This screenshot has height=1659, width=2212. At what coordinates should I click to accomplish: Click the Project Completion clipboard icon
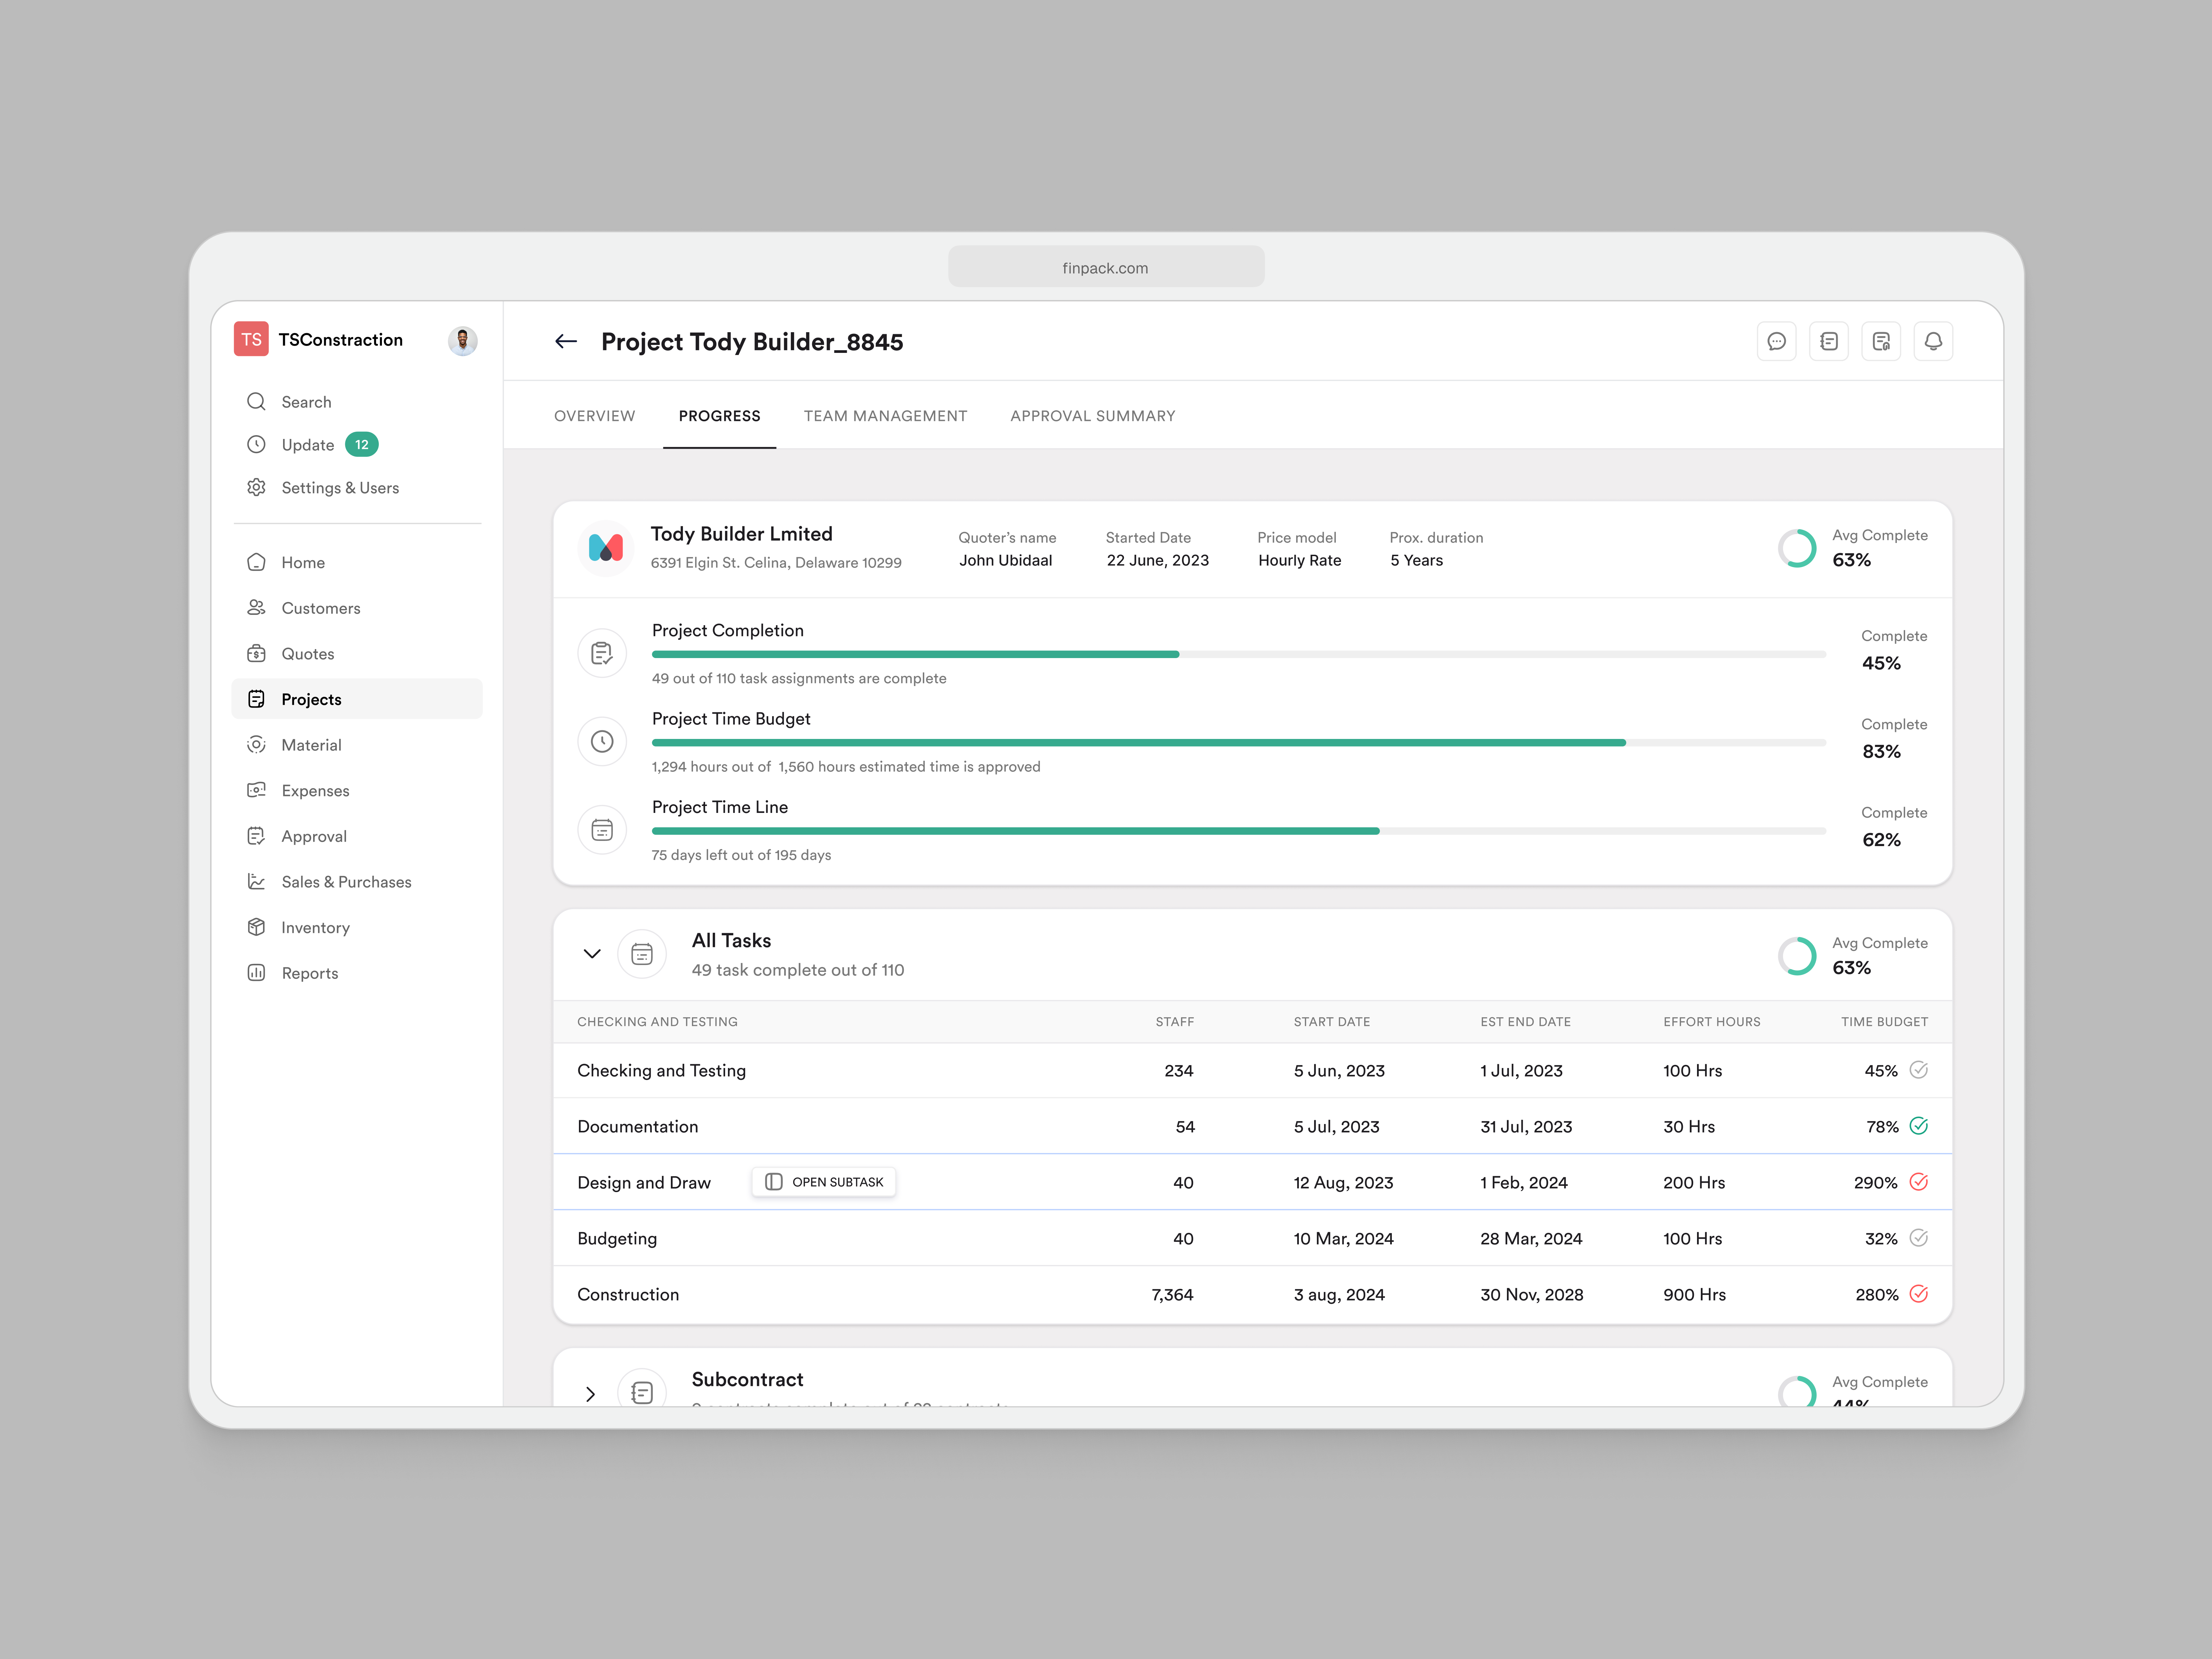(x=602, y=653)
